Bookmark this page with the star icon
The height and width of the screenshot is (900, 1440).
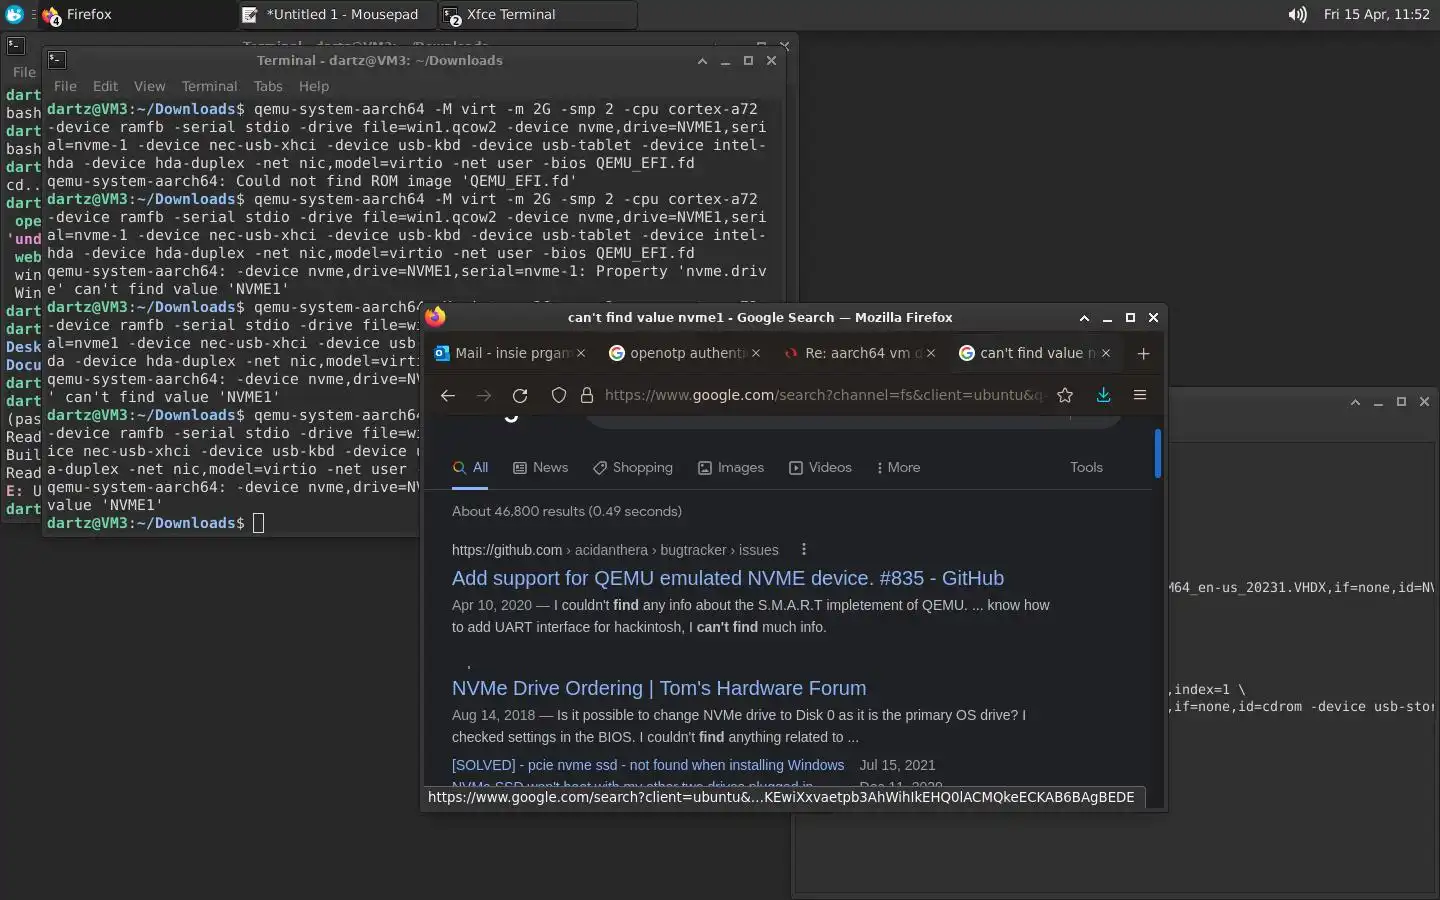tap(1065, 395)
